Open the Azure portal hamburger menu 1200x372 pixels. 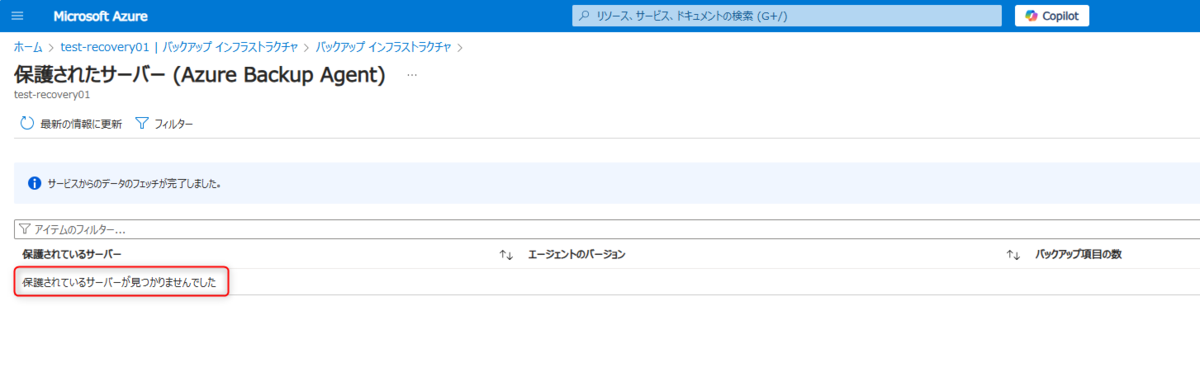(x=17, y=16)
